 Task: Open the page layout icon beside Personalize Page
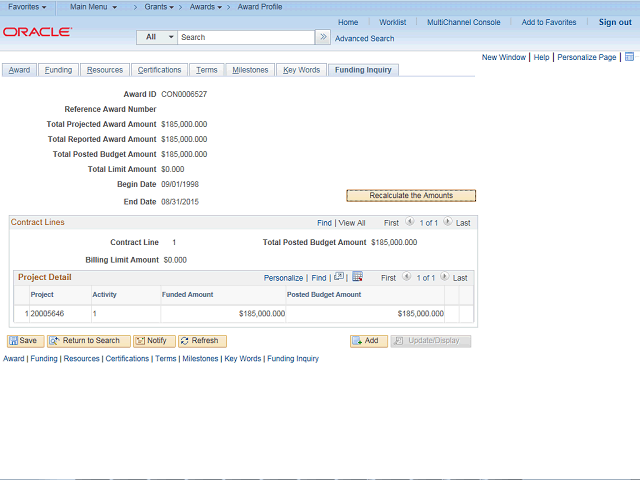click(x=629, y=57)
